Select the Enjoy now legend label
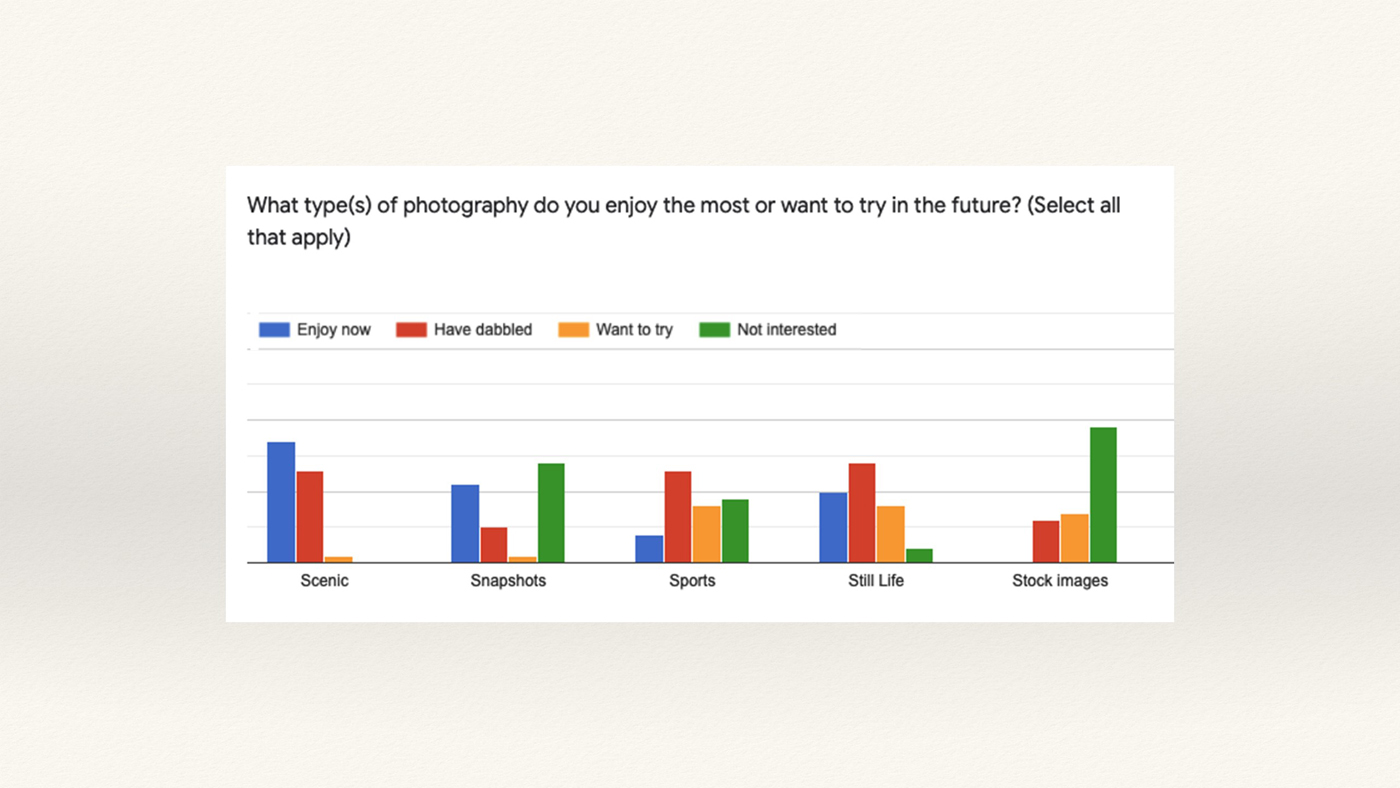This screenshot has width=1400, height=788. click(333, 330)
